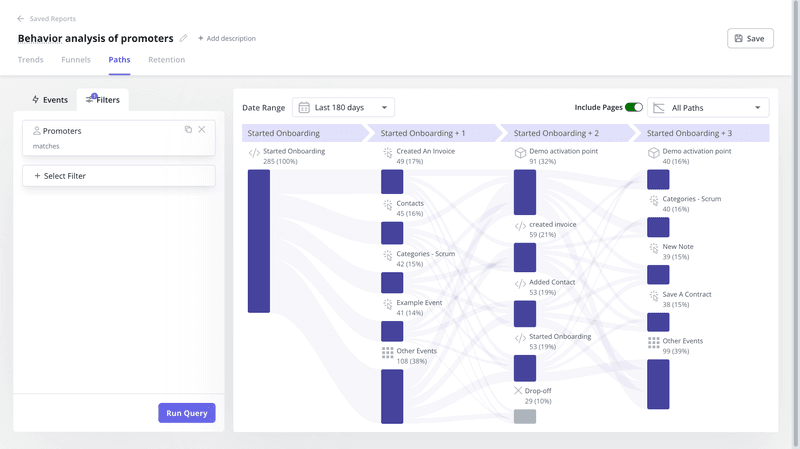This screenshot has height=449, width=800.
Task: Remove the Promoters filter with X icon
Action: (202, 130)
